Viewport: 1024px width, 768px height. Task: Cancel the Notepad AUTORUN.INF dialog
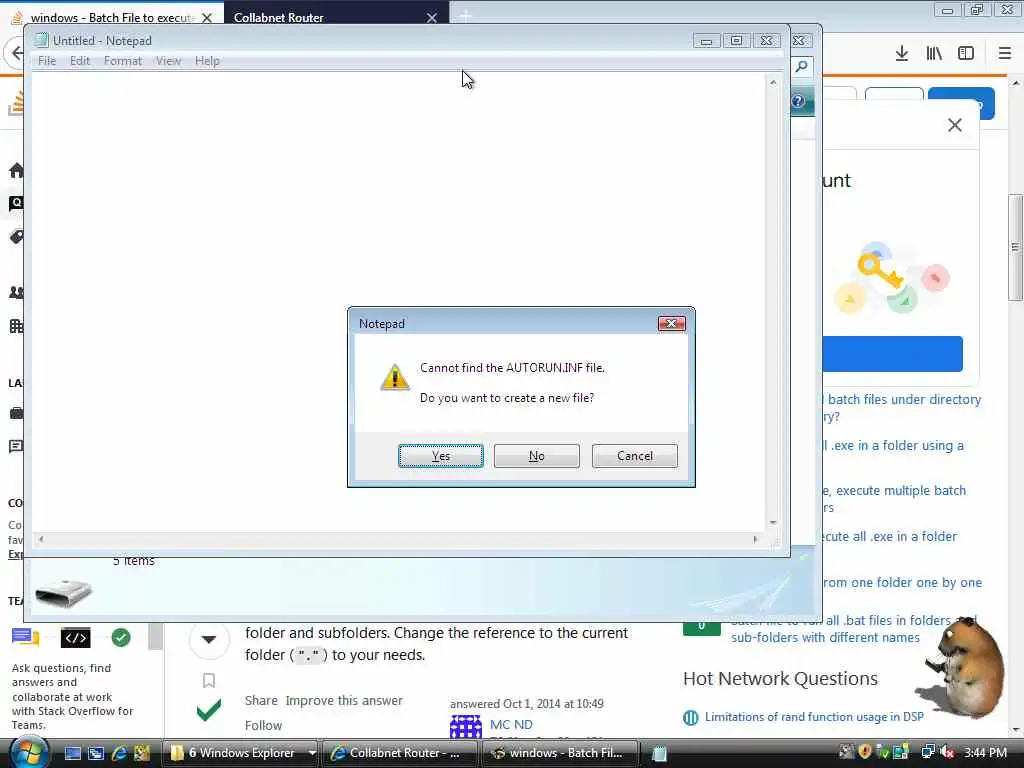pyautogui.click(x=635, y=456)
